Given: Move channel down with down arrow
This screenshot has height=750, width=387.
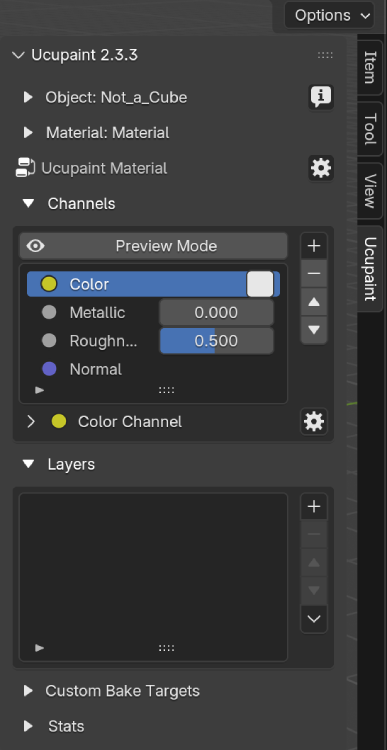Looking at the screenshot, I should click(x=314, y=330).
